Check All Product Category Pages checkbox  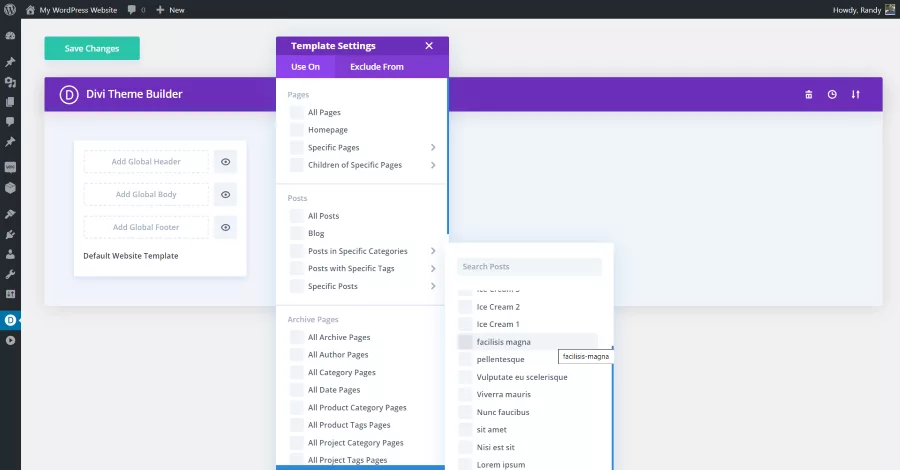pyautogui.click(x=296, y=407)
